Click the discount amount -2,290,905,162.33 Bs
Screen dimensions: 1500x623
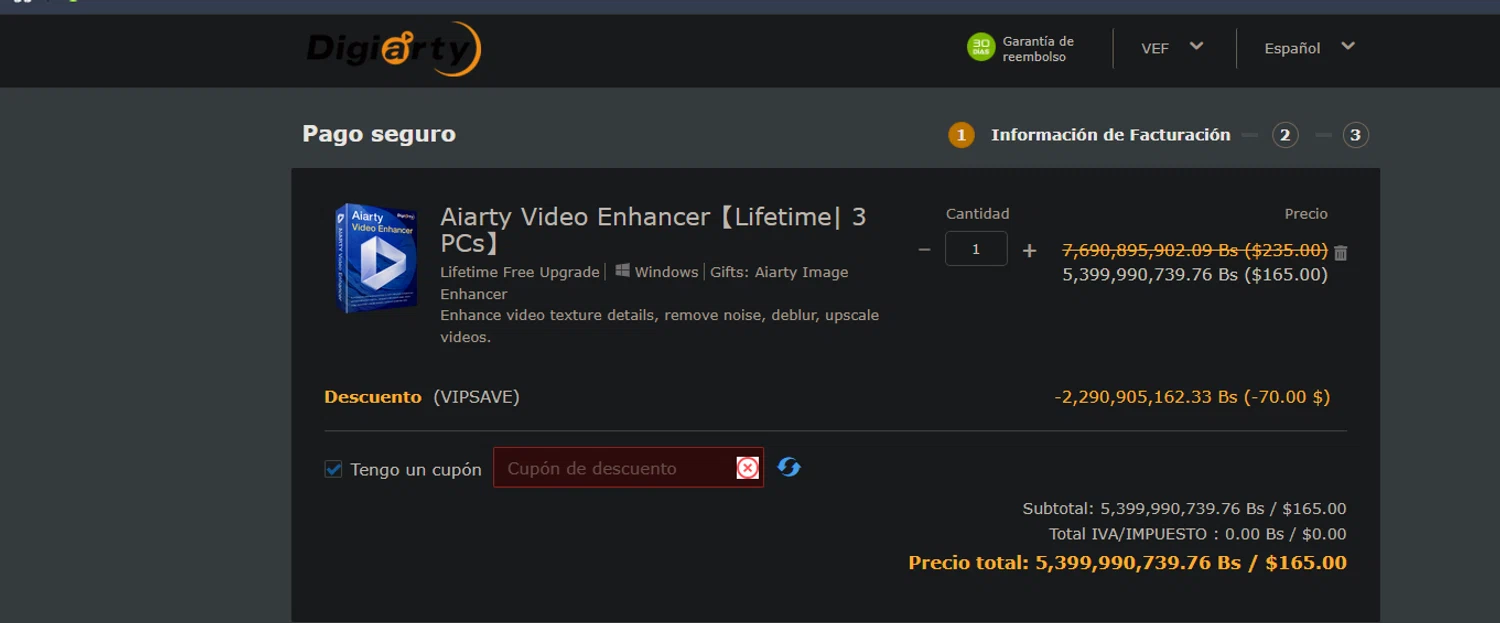pos(1192,397)
